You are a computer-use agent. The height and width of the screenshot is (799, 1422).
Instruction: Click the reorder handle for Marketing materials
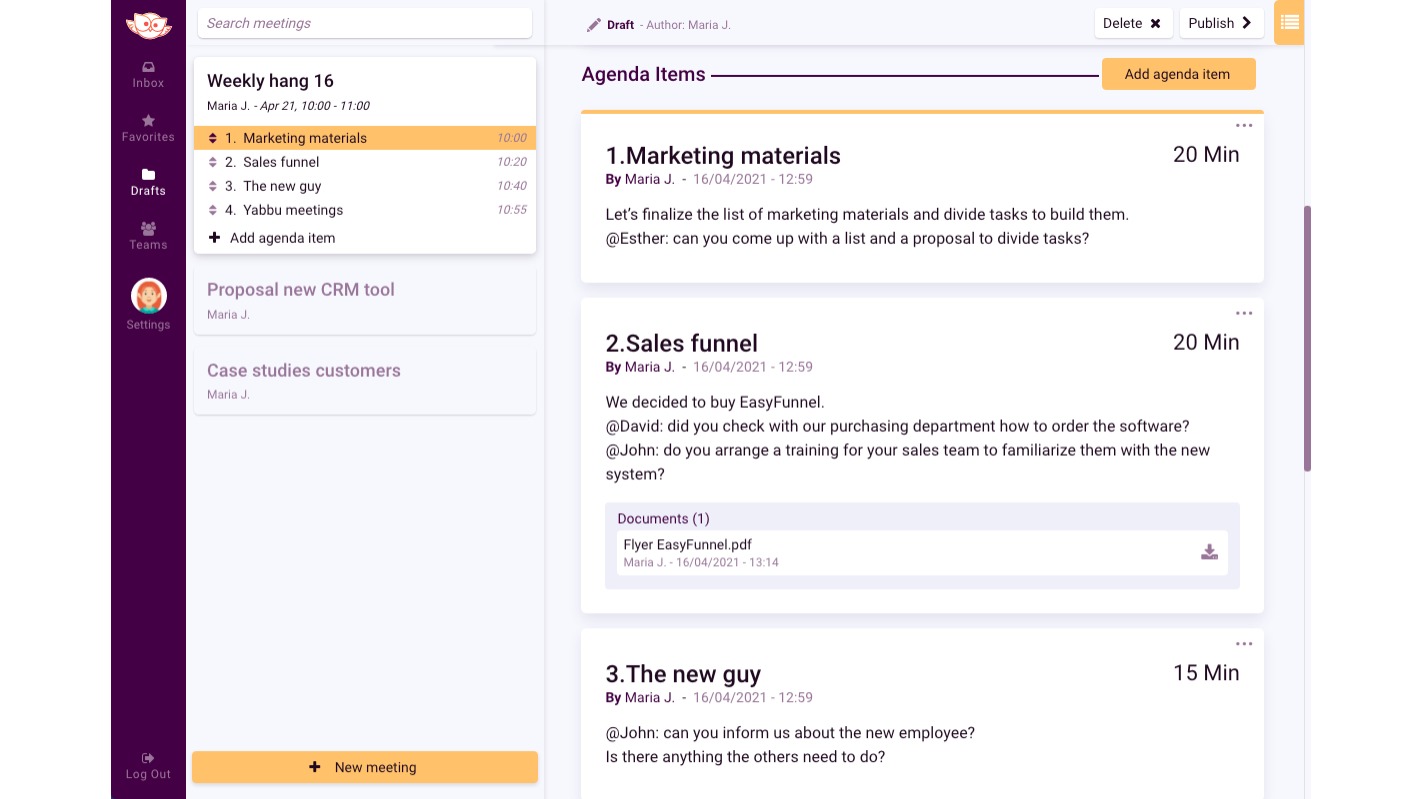[x=213, y=138]
